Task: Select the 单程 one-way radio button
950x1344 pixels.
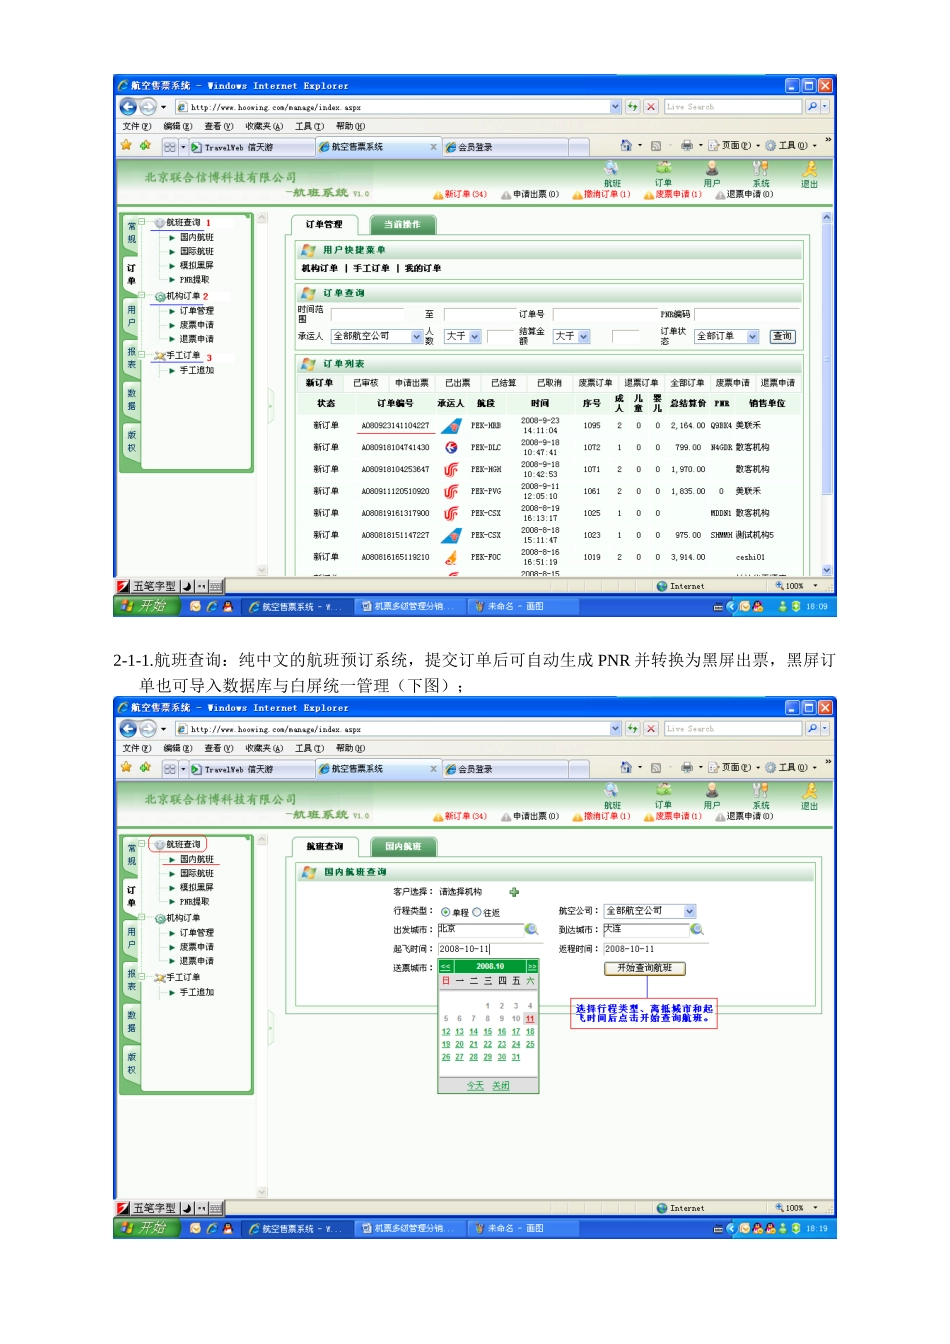Action: coord(446,912)
